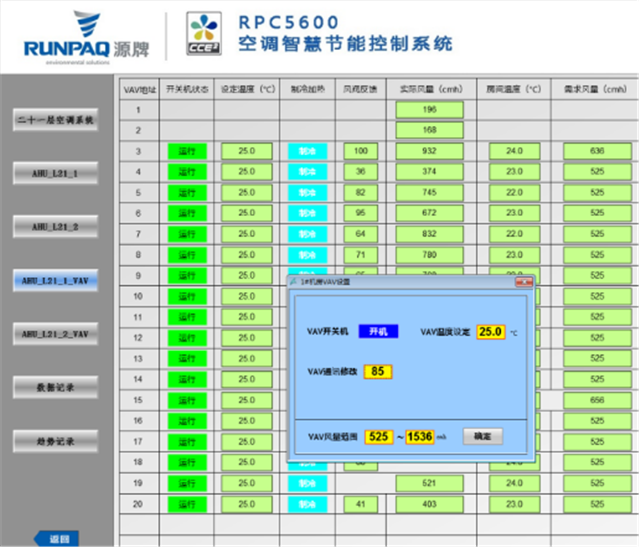Viewport: 640px width, 548px height.
Task: Toggle VAV 3 制冷 mode indicator
Action: click(307, 151)
